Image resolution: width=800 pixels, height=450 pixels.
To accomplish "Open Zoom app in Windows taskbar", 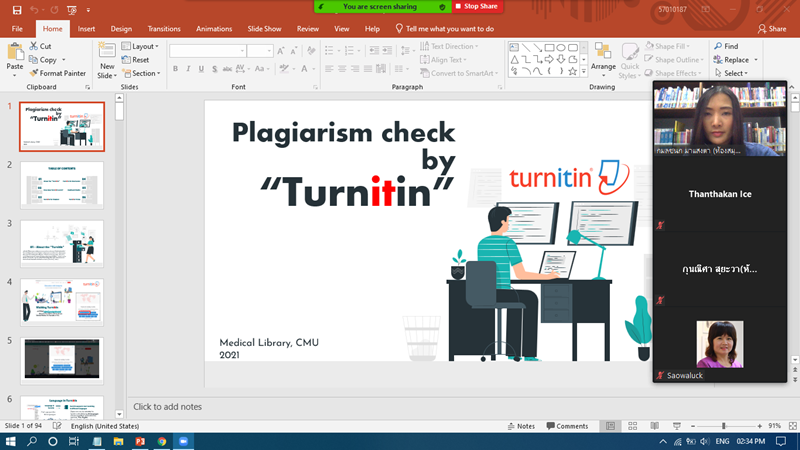I will tap(183, 441).
